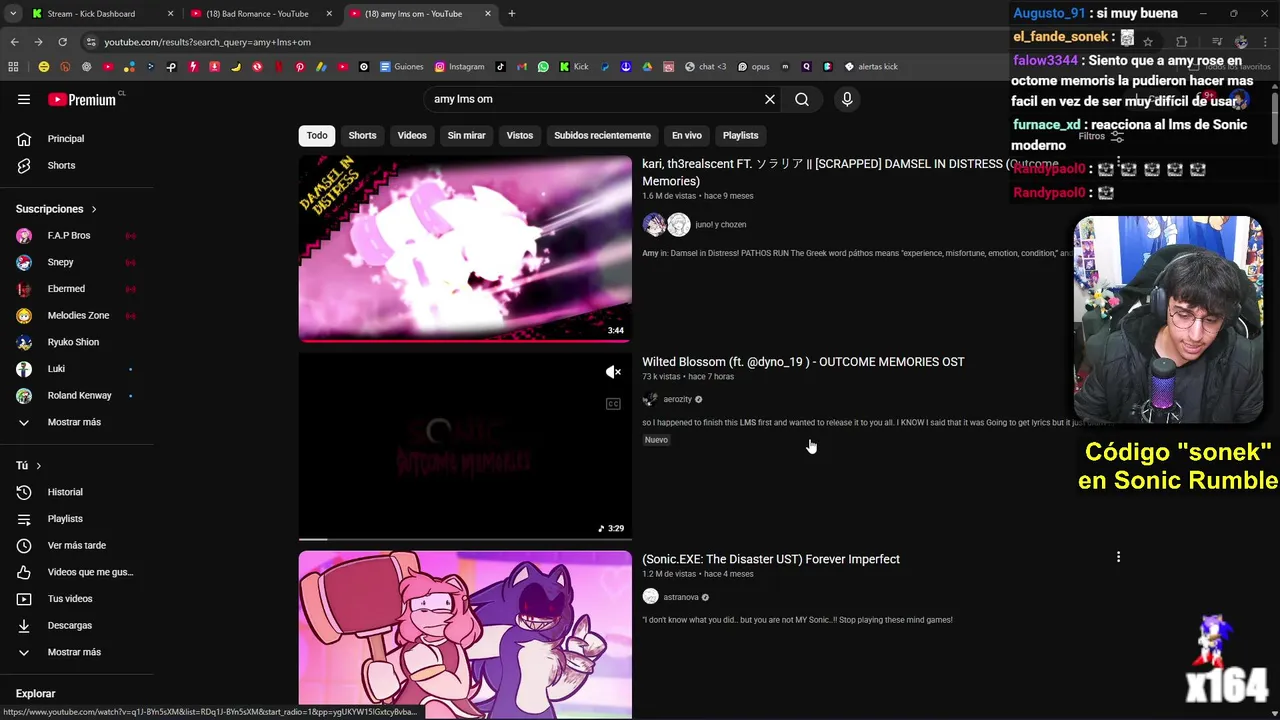Select the Playlists filter chip
This screenshot has height=720, width=1280.
coord(740,135)
